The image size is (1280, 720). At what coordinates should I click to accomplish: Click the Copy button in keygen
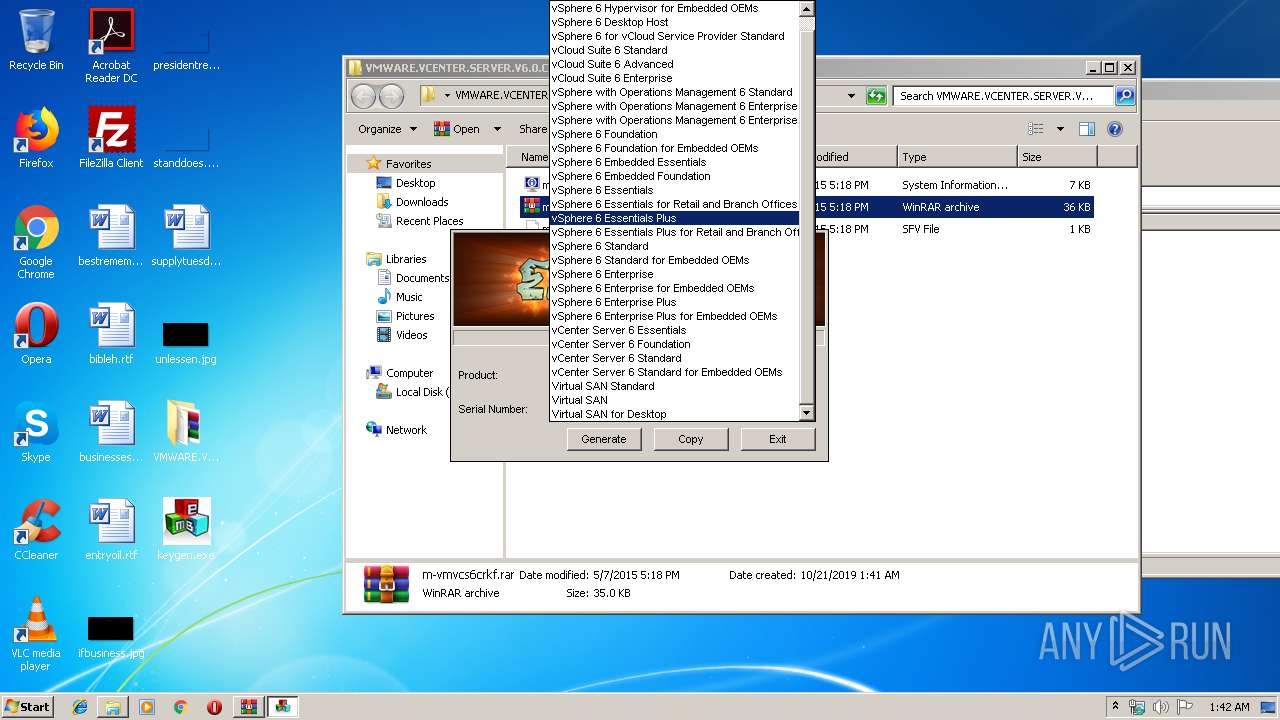(691, 439)
